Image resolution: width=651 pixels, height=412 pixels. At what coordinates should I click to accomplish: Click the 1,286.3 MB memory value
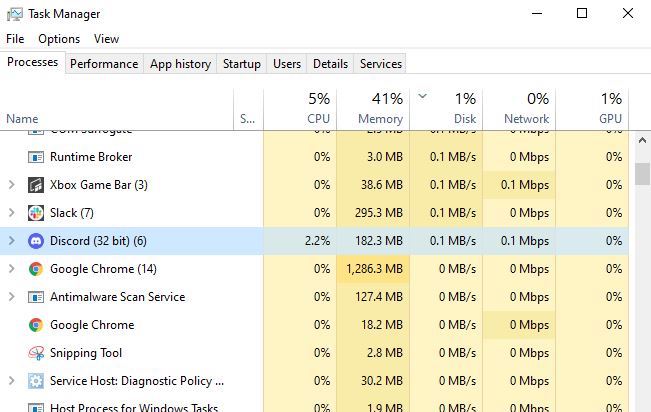(374, 269)
